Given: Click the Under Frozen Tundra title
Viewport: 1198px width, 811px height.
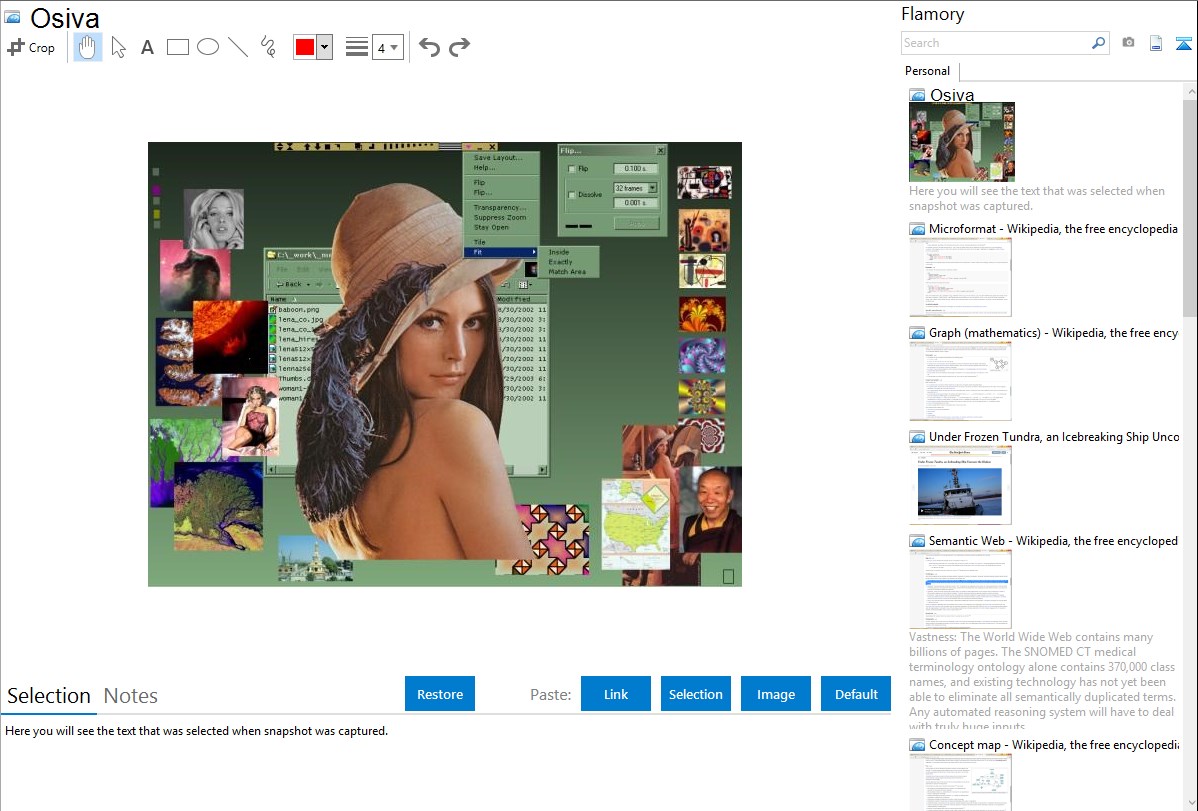Looking at the screenshot, I should tap(1054, 436).
